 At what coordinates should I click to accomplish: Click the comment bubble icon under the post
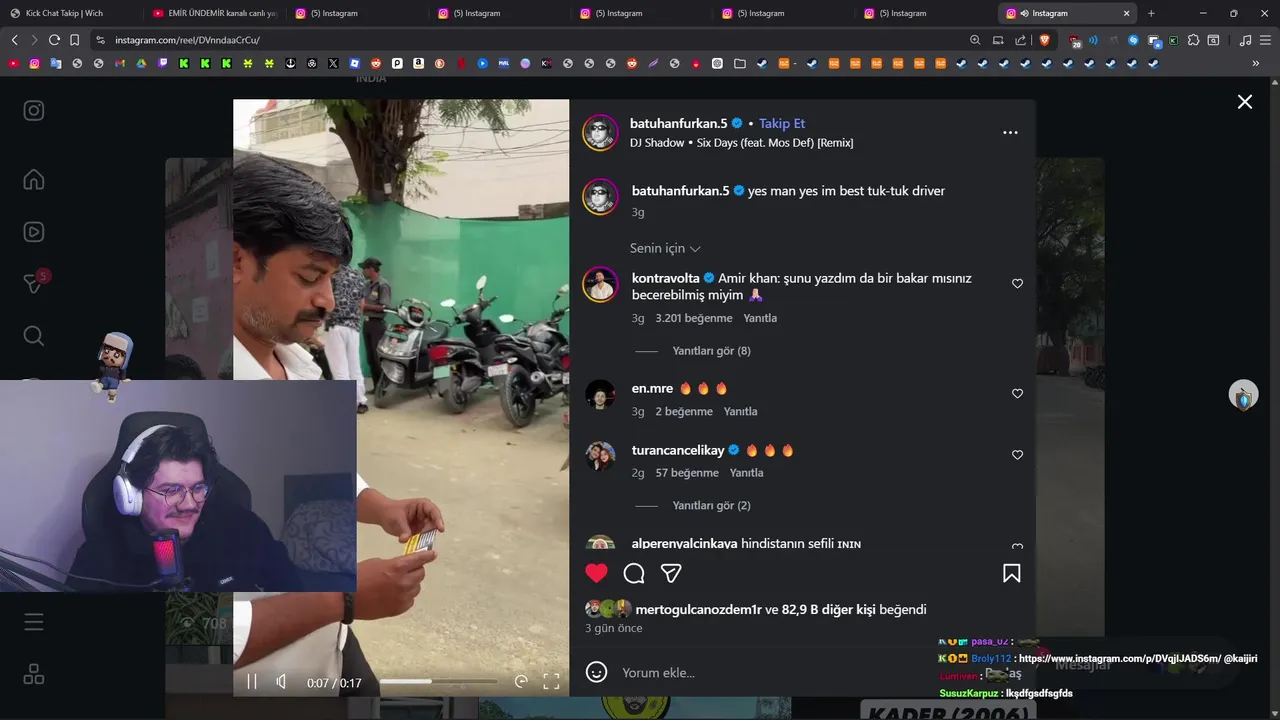(x=634, y=573)
